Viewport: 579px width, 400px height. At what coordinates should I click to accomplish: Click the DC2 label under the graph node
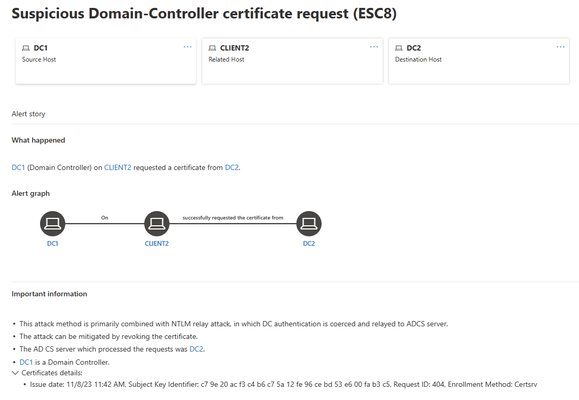tap(309, 243)
